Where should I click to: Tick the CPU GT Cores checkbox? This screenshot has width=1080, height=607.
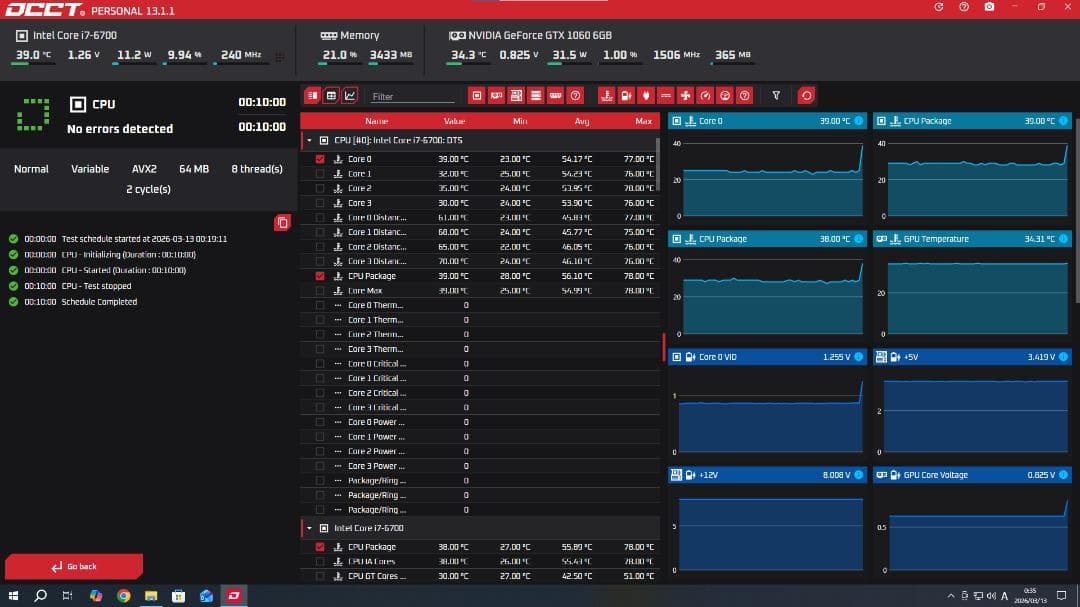click(320, 576)
